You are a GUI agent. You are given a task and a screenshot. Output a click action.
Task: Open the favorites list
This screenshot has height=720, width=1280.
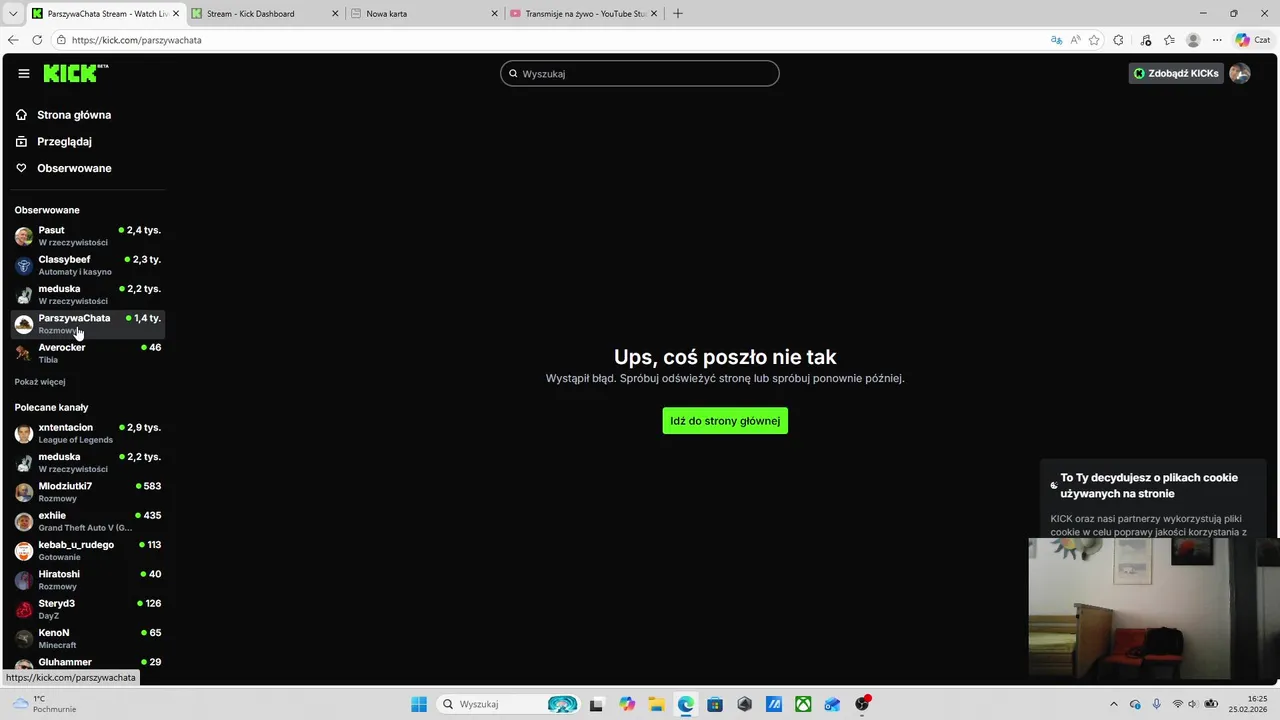(1169, 40)
